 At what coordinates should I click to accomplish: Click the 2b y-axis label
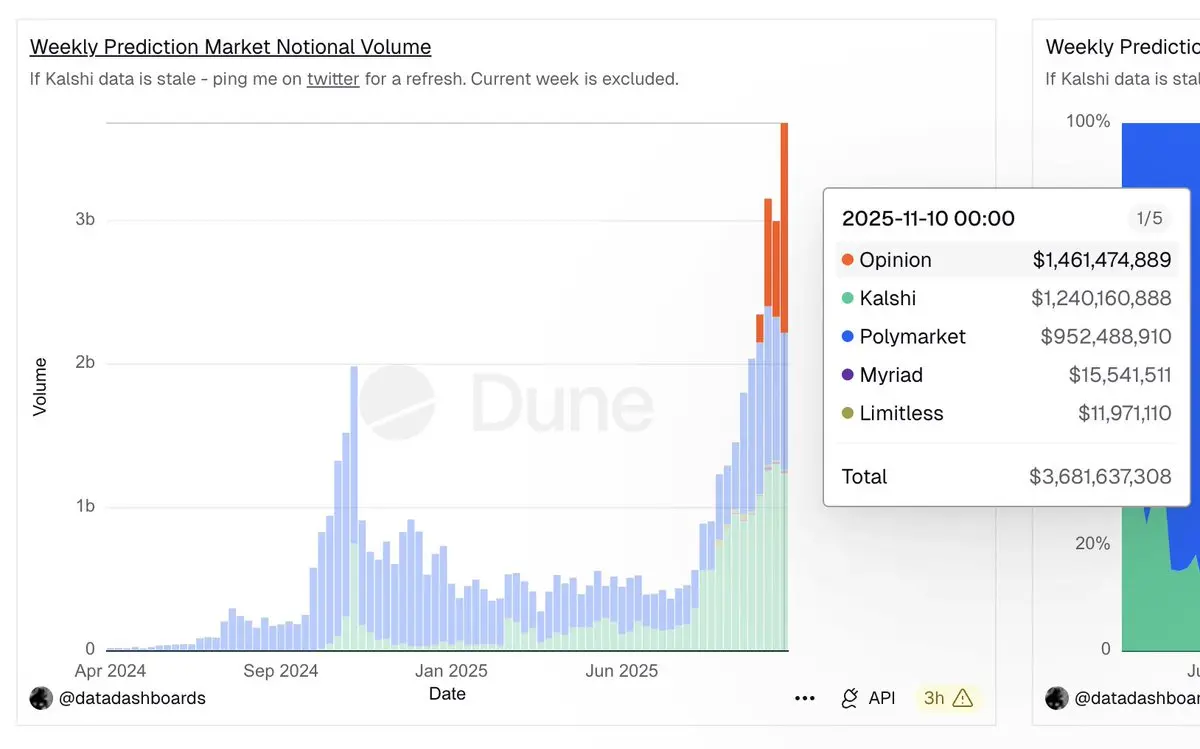85,363
